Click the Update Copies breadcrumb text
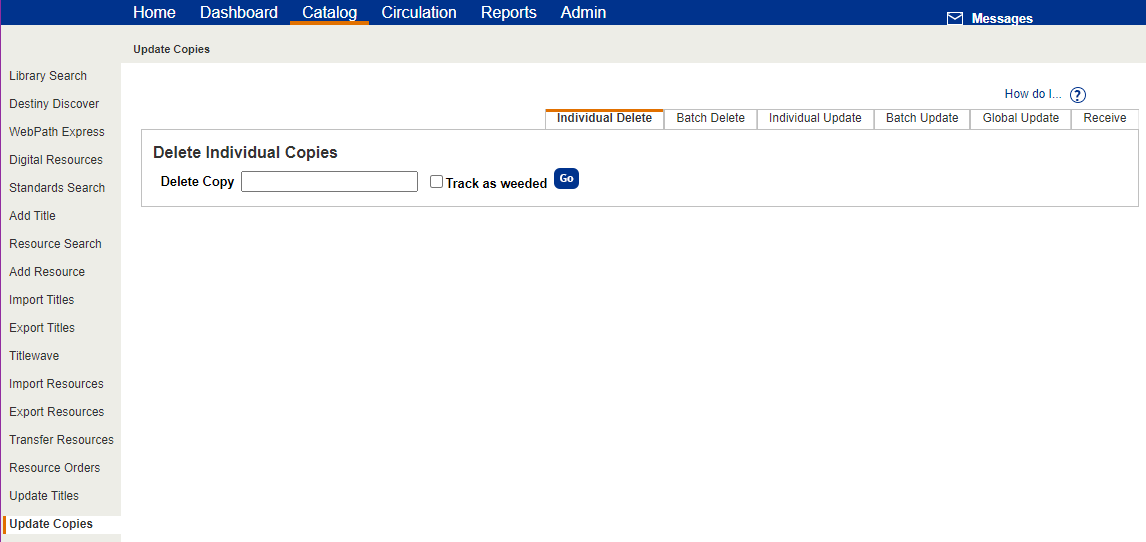 [x=172, y=50]
